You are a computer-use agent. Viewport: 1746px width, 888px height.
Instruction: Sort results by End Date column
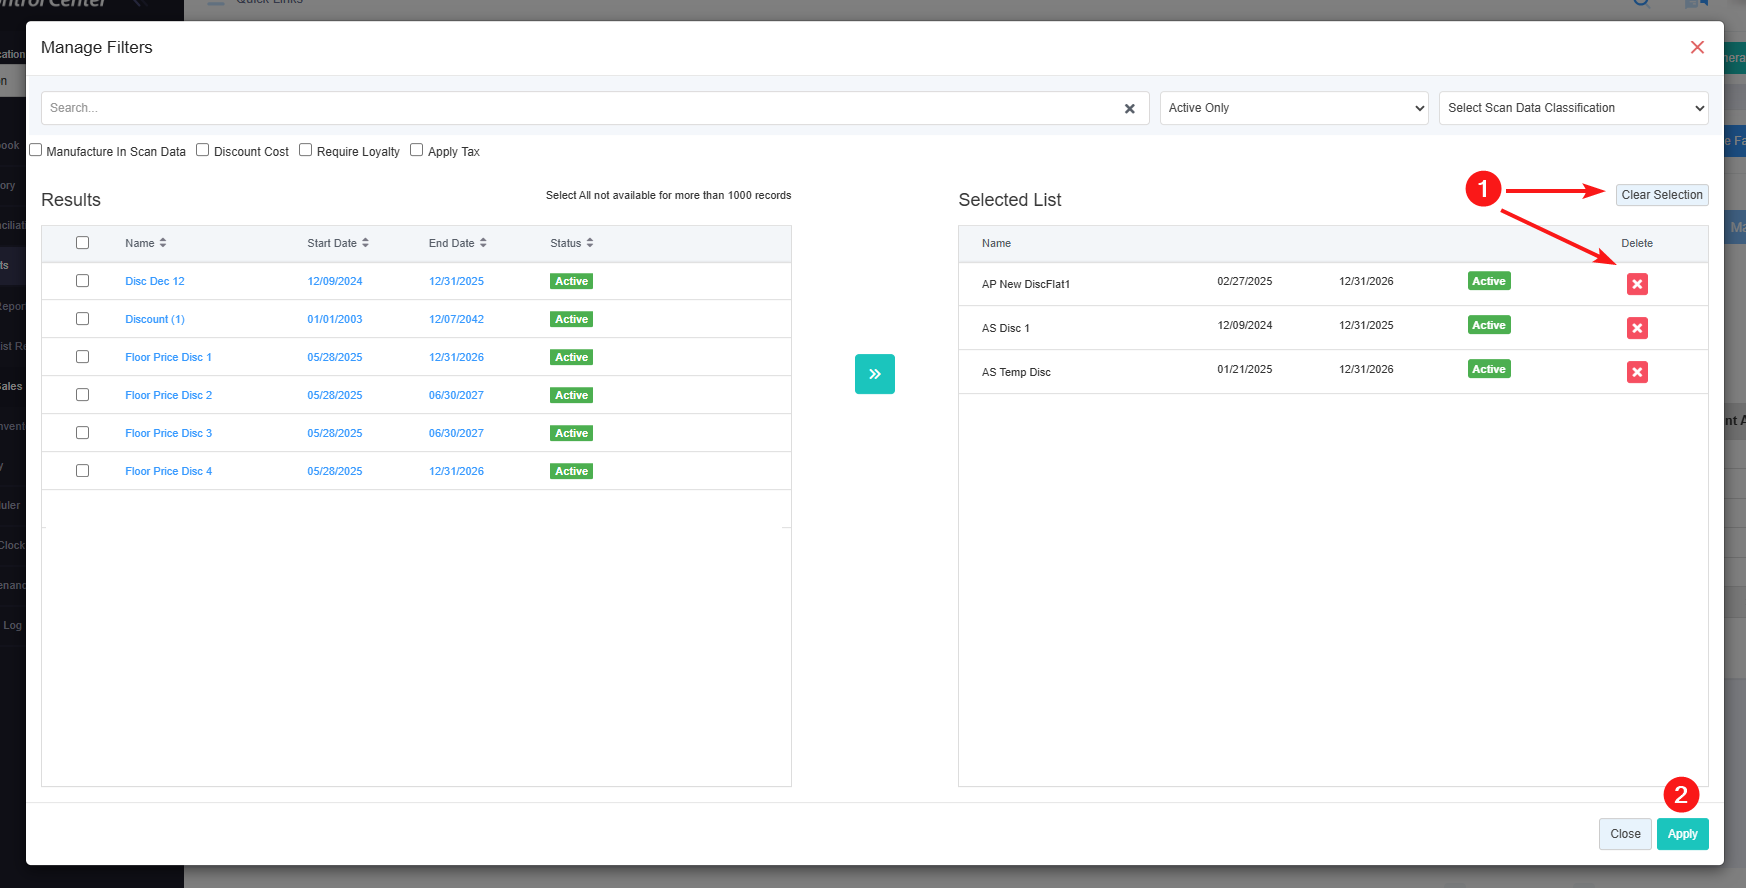point(457,243)
